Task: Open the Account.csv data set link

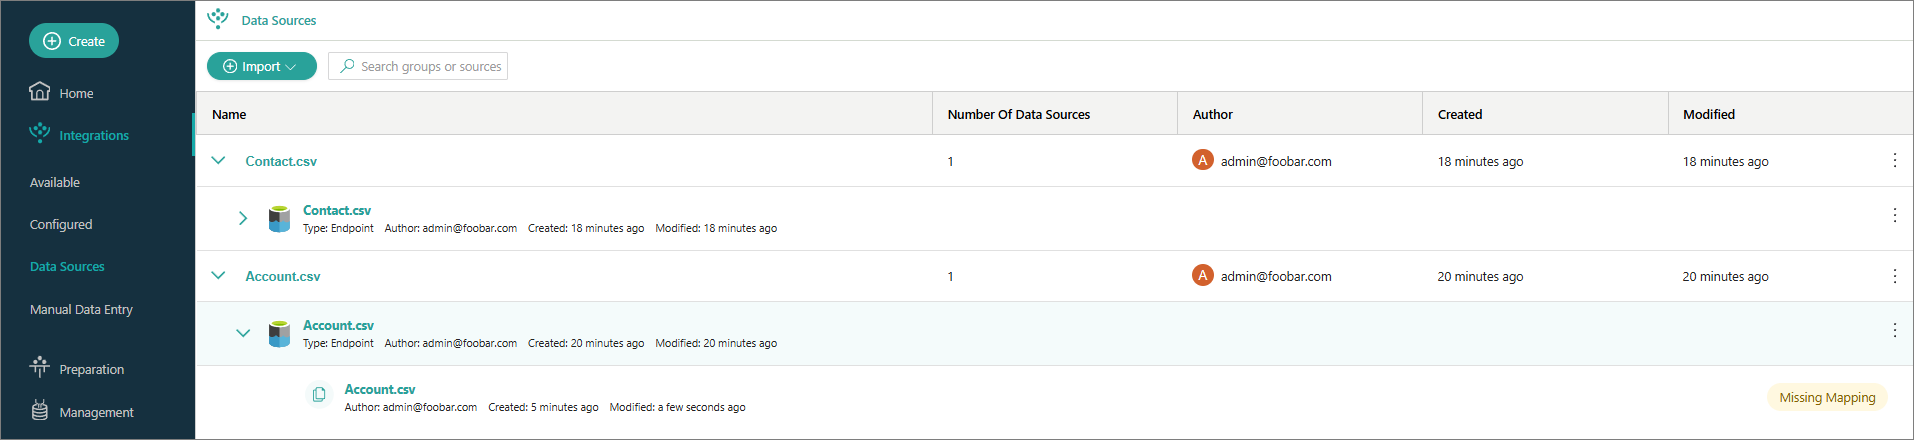Action: [380, 389]
